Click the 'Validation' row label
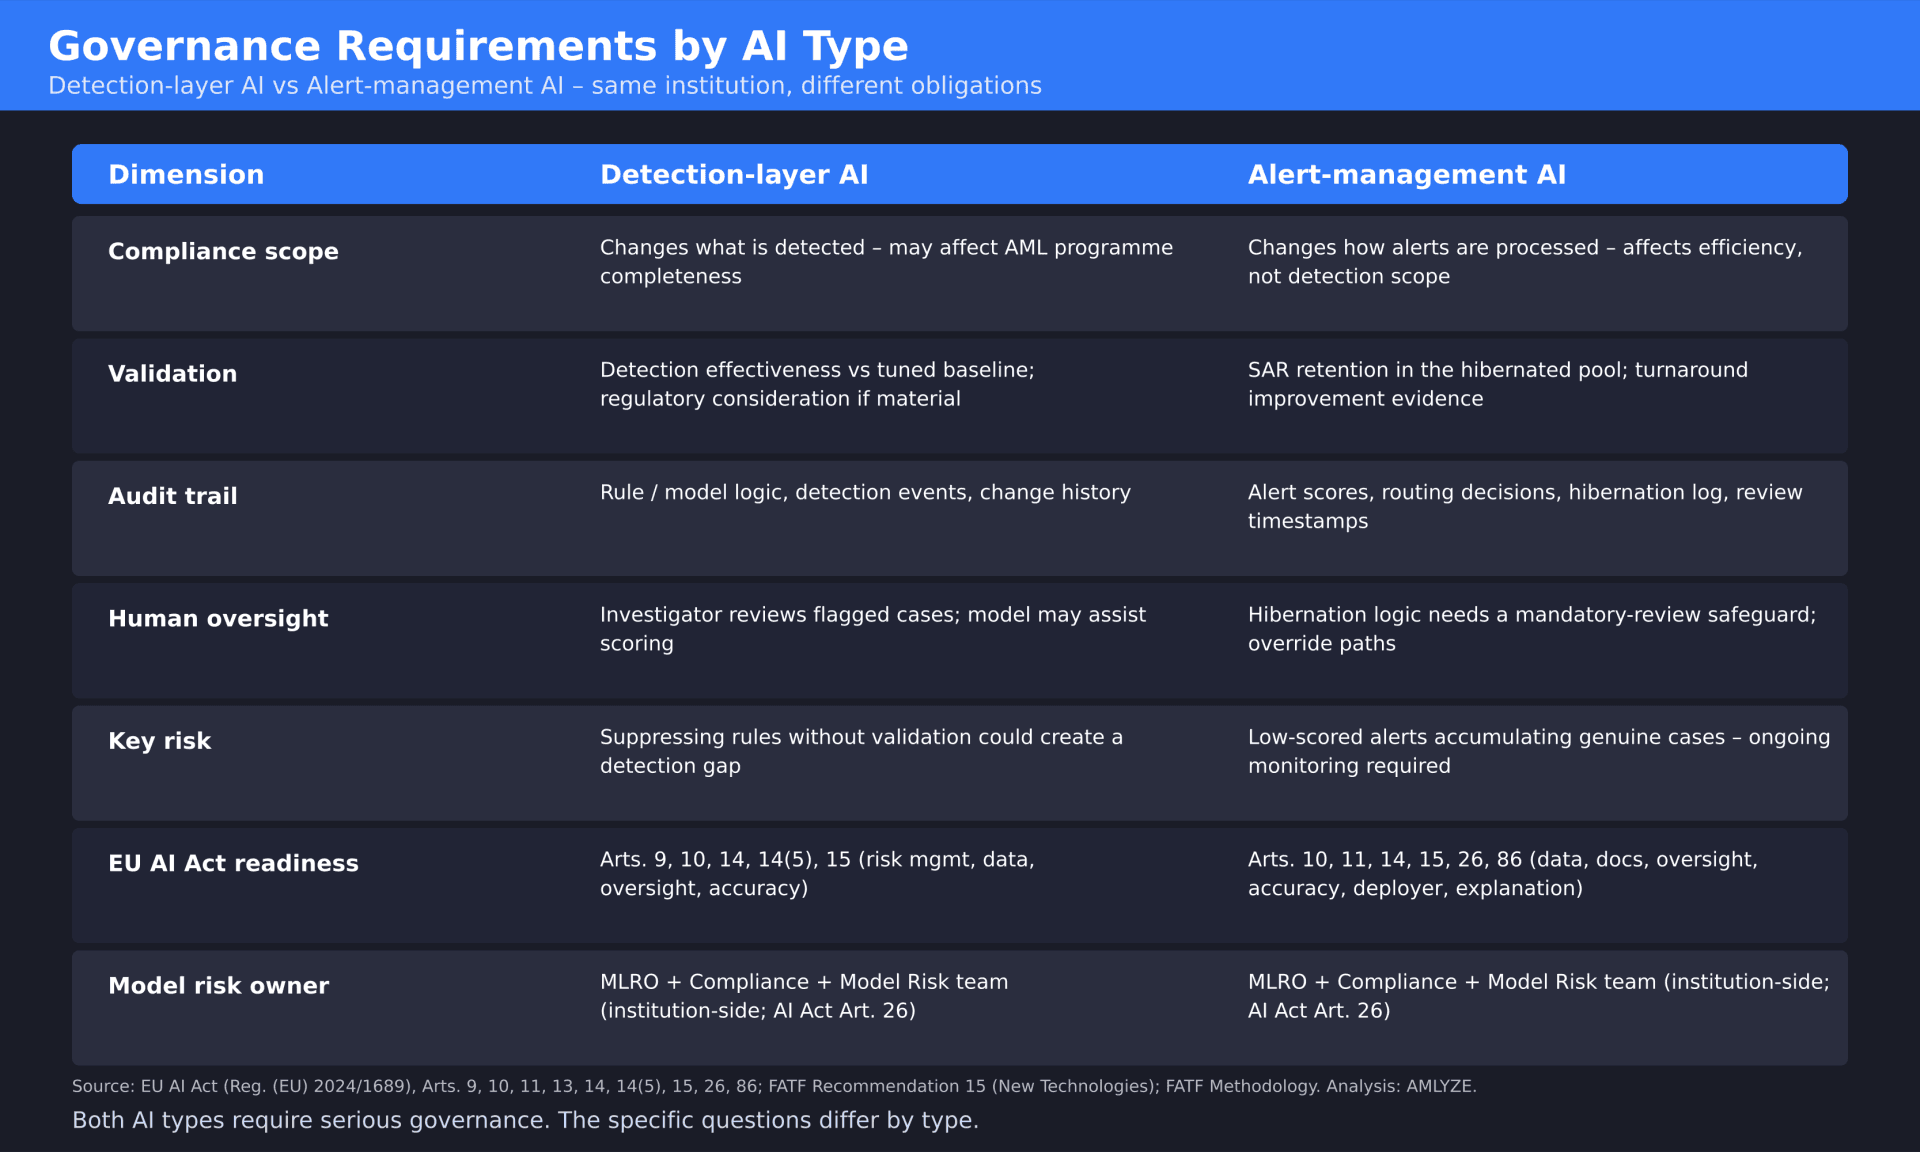 [x=173, y=374]
